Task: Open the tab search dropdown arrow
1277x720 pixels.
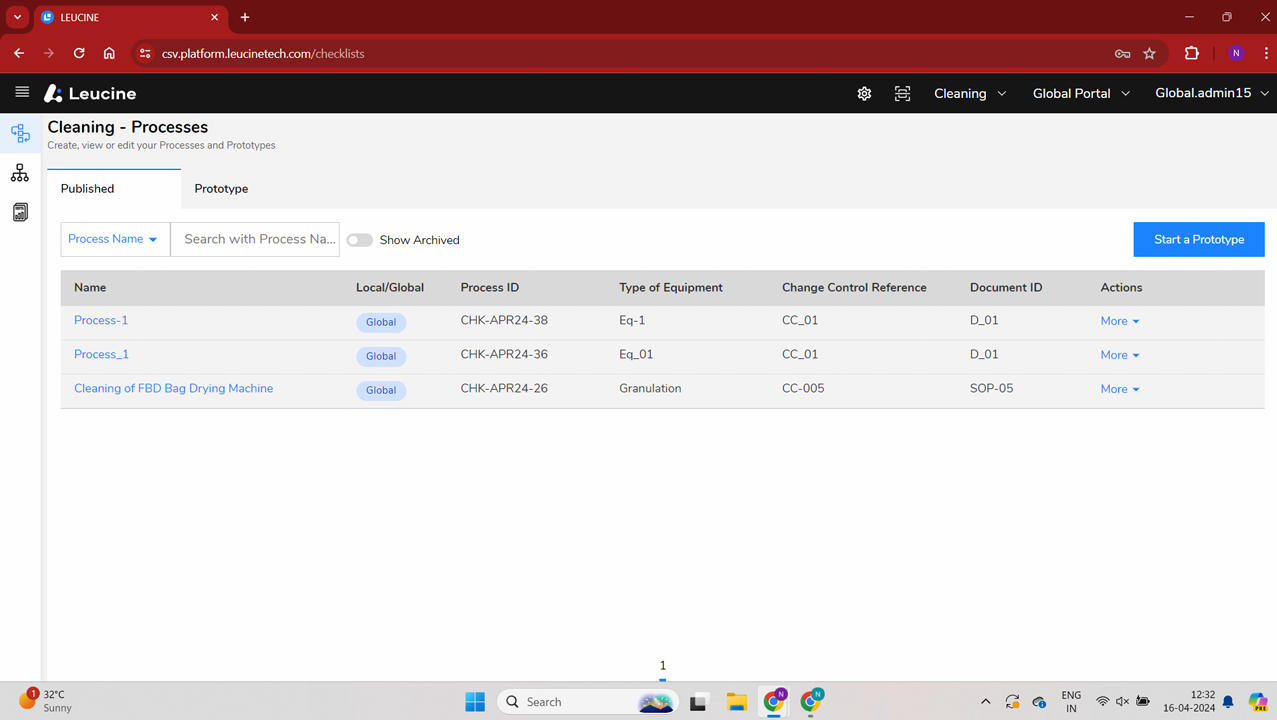Action: (17, 17)
